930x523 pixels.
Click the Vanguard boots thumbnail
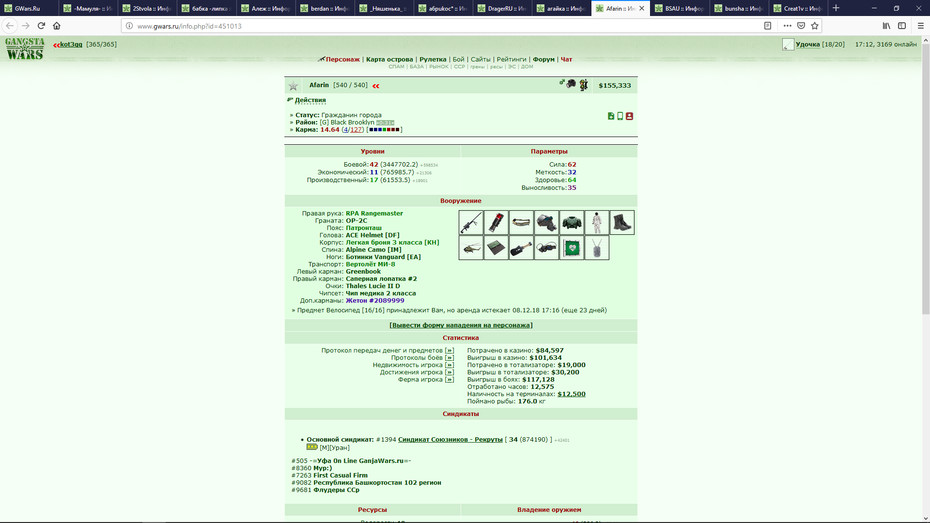[x=622, y=222]
